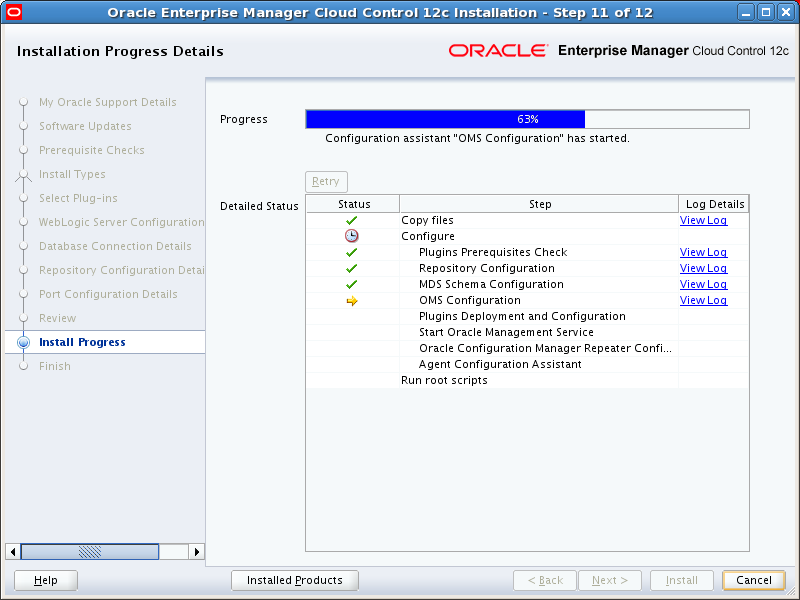Click the checkmark for Plugins Prerequisites Check
Viewport: 800px width, 600px height.
point(352,253)
